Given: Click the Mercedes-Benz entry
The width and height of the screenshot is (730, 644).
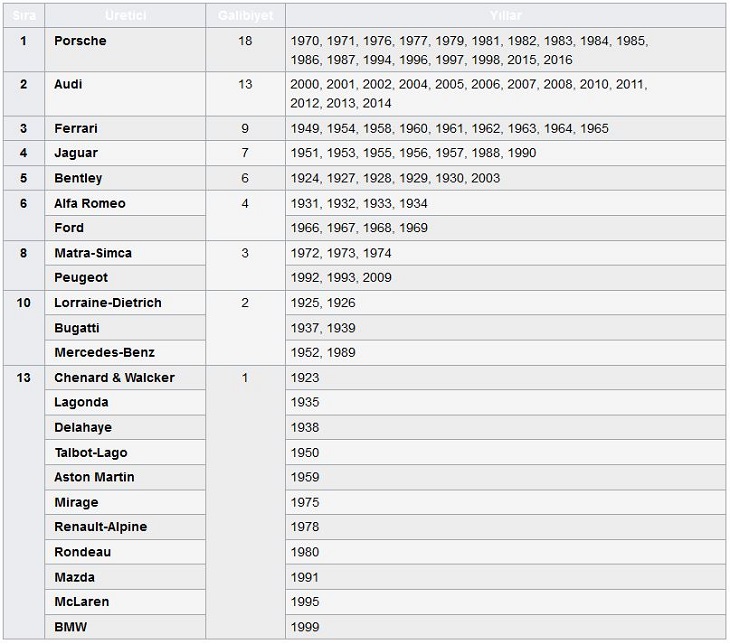Looking at the screenshot, I should coord(104,352).
